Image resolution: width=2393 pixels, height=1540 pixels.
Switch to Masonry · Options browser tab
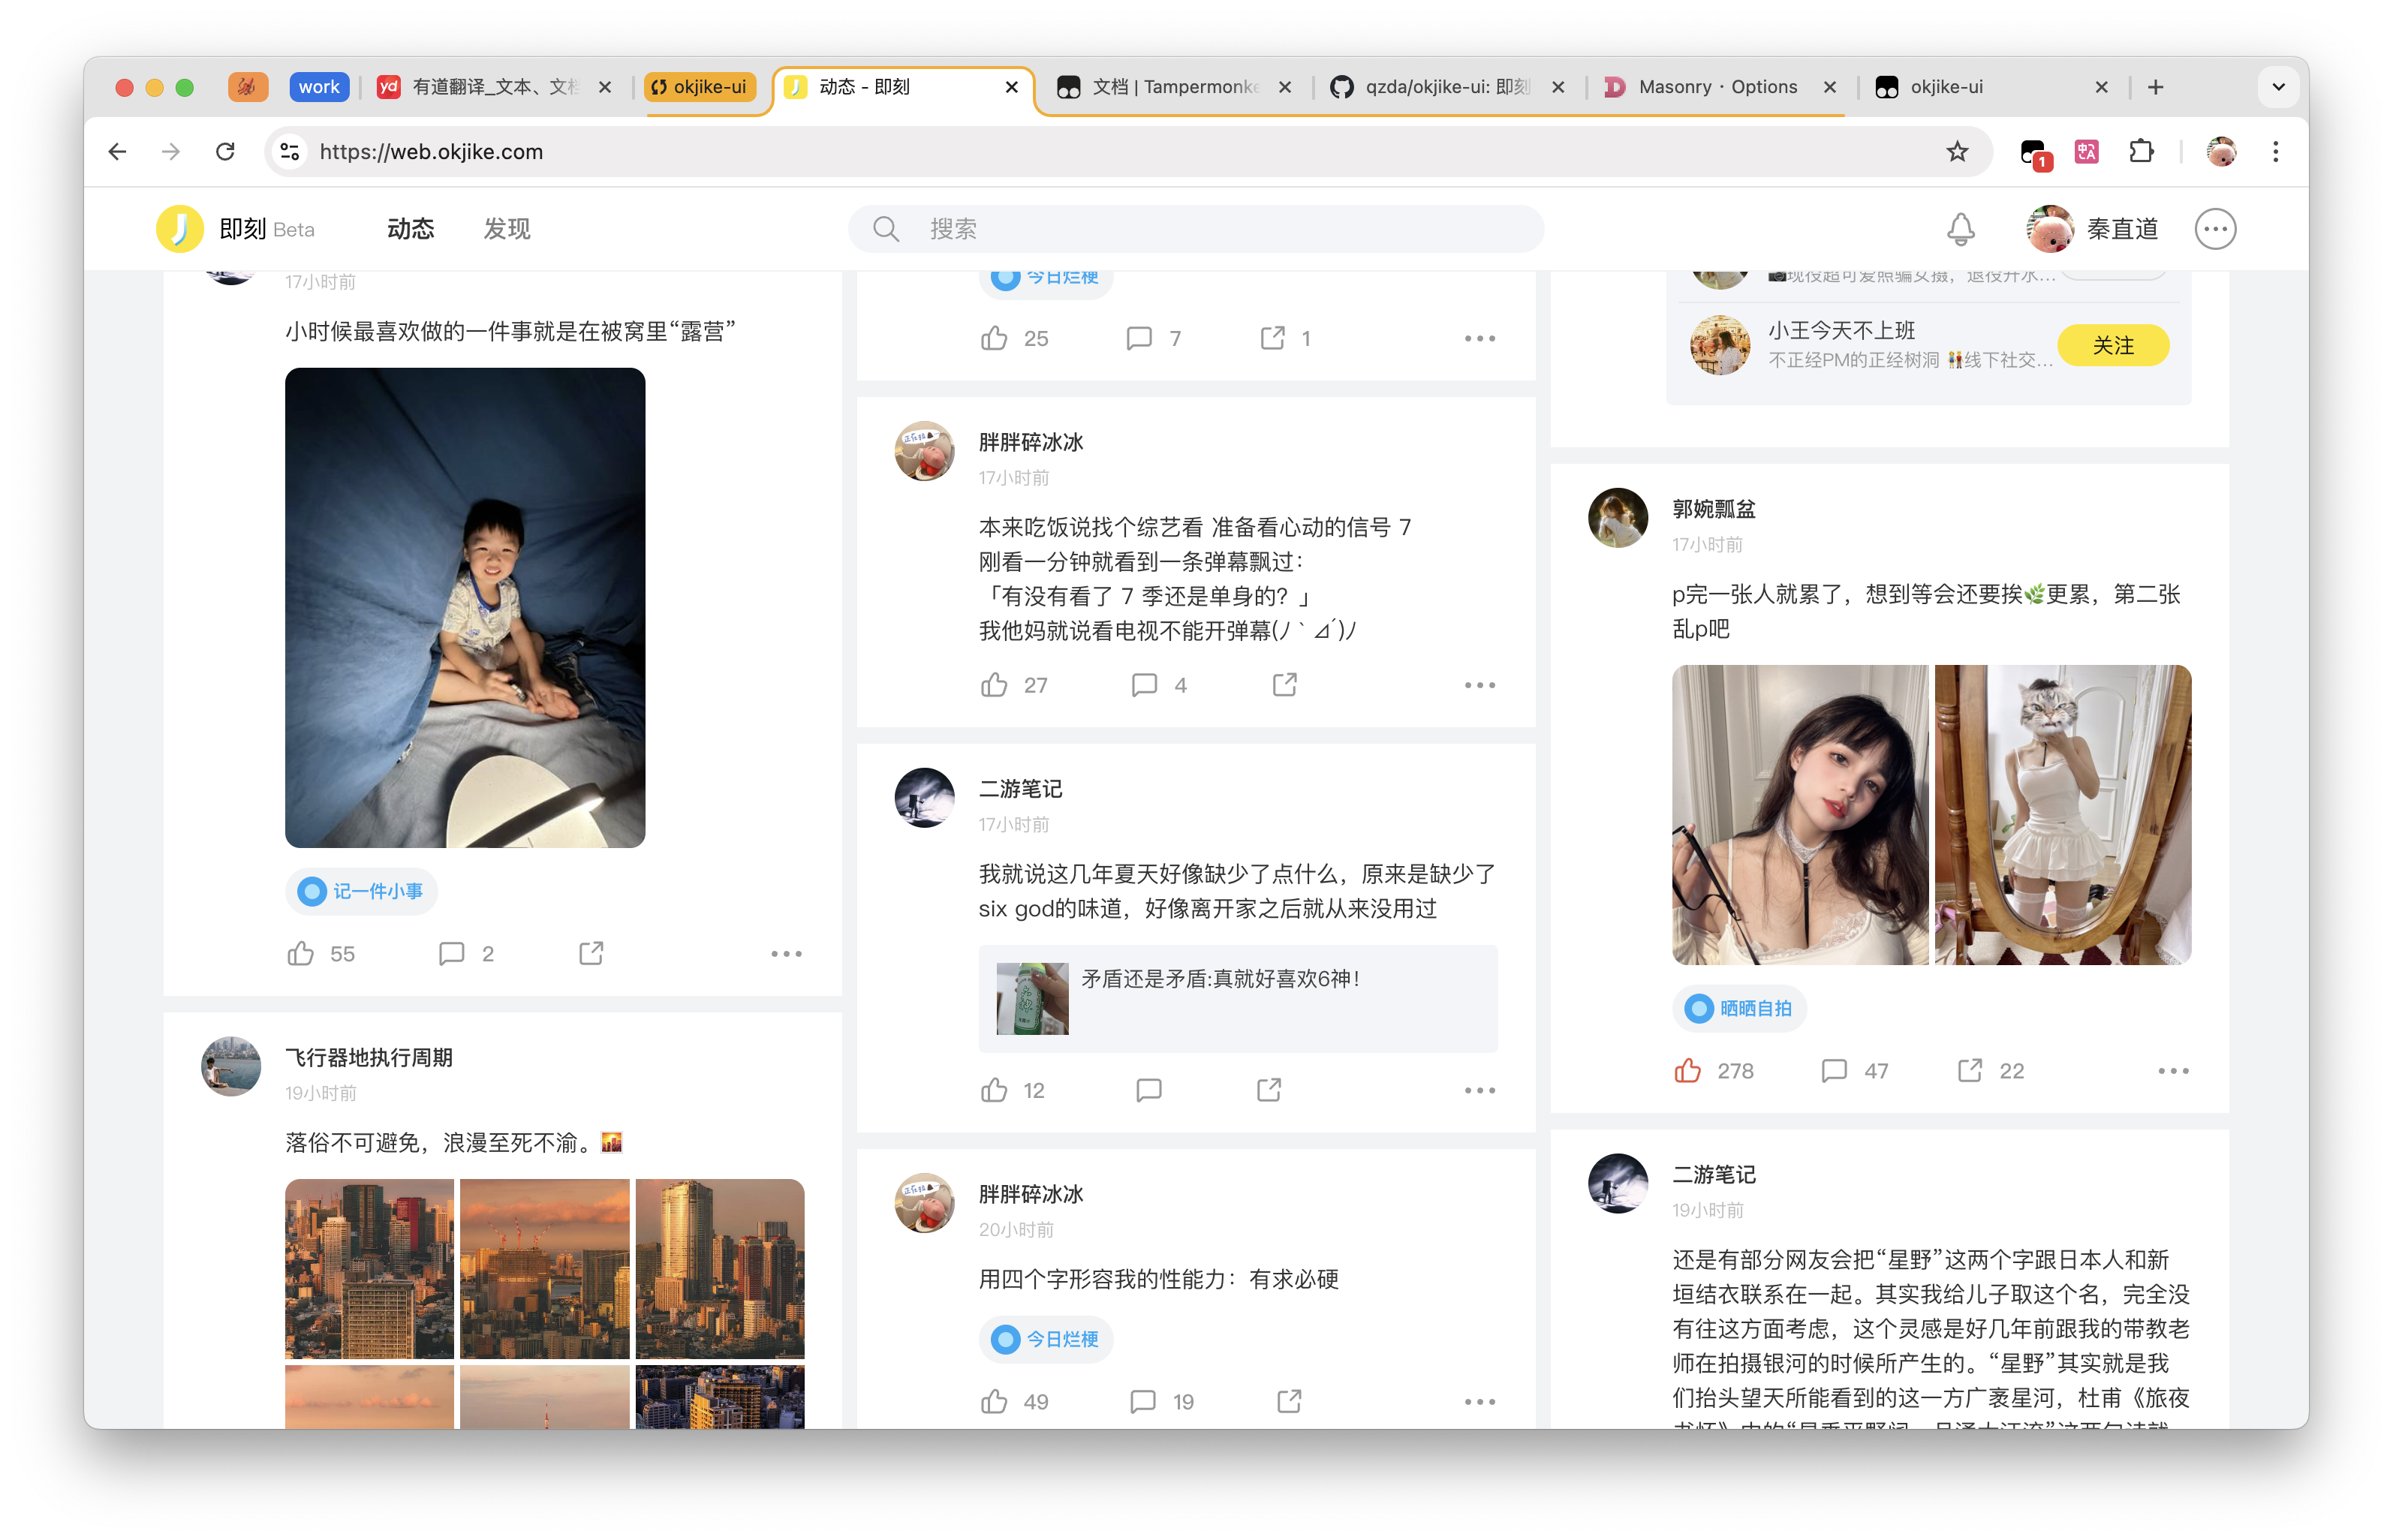pos(1717,87)
